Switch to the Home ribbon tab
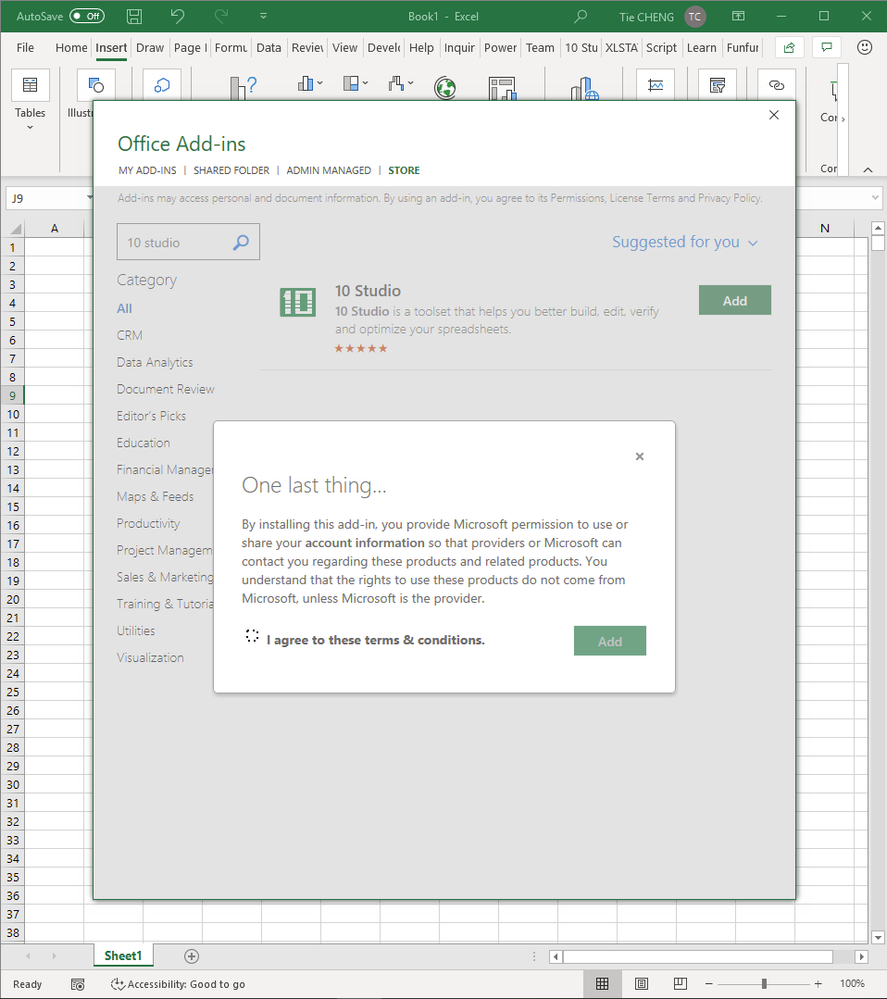 71,48
